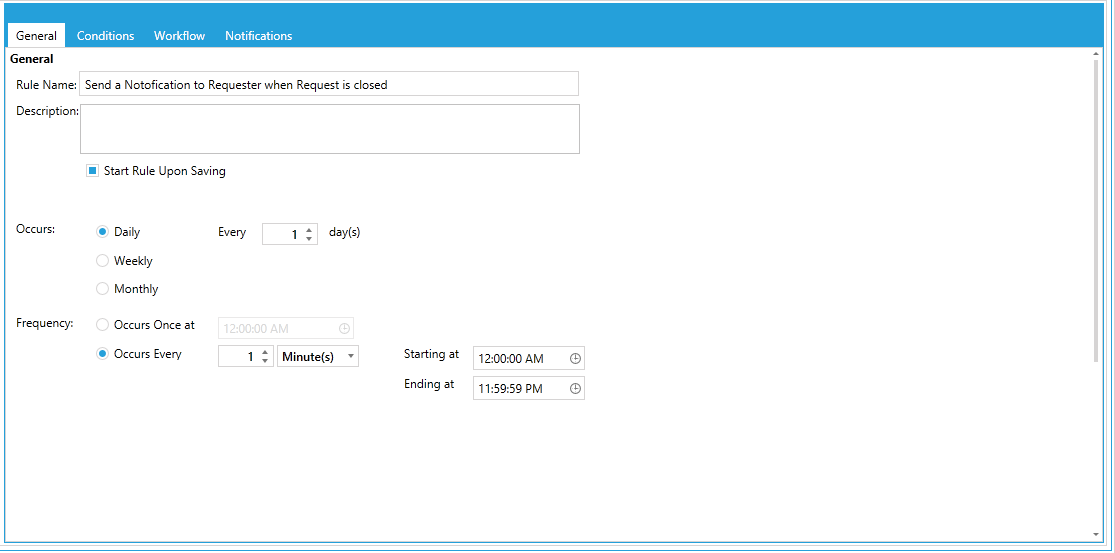Decrease the Every day(s) value
Screen dimensions: 1115x553
309,239
